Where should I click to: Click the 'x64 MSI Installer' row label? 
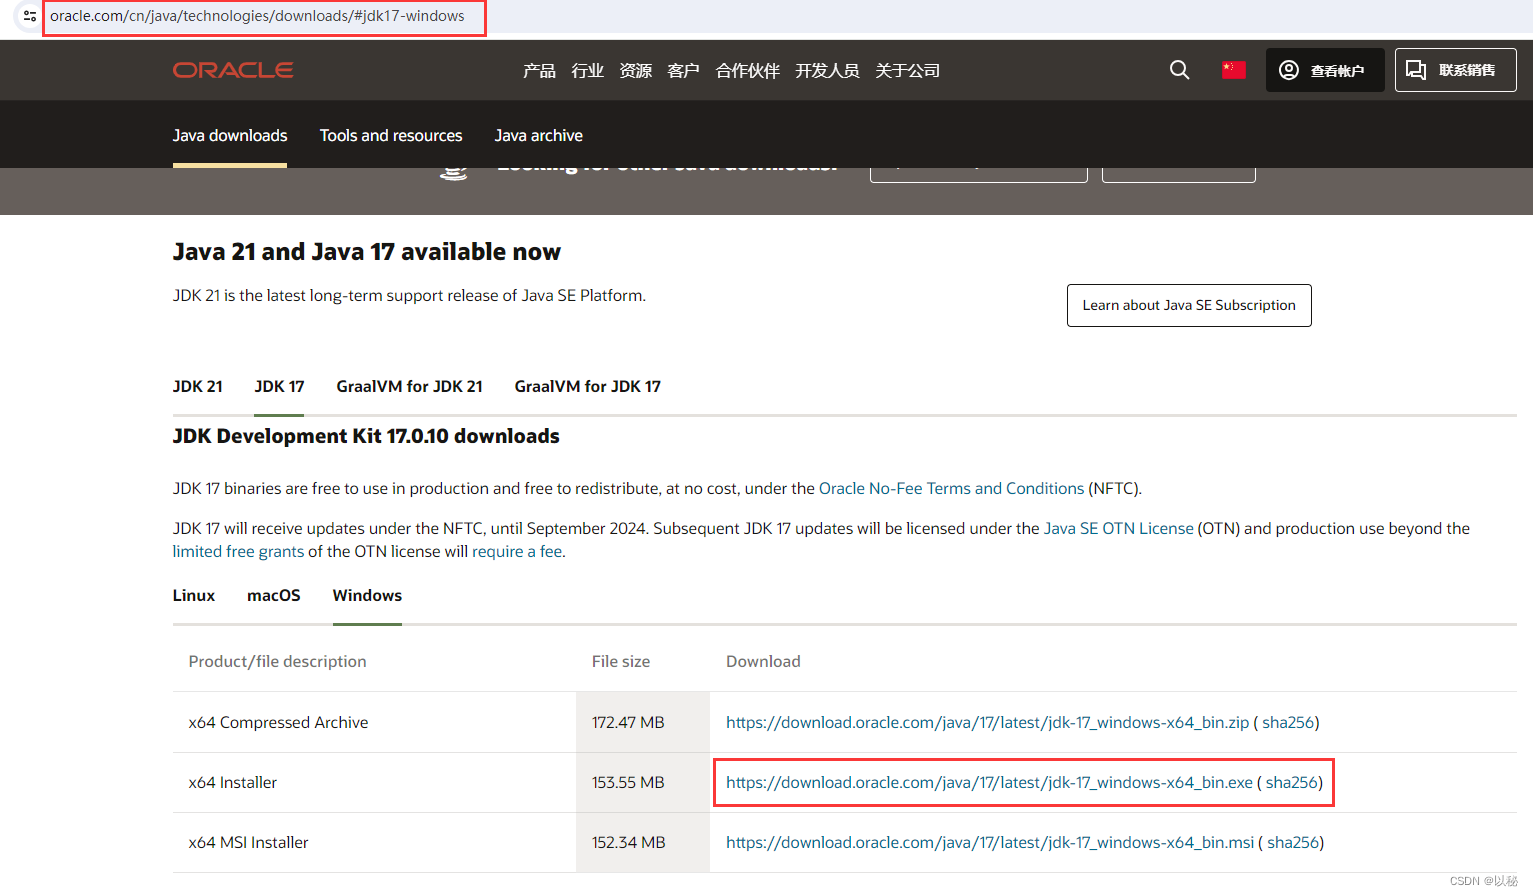[x=248, y=842]
